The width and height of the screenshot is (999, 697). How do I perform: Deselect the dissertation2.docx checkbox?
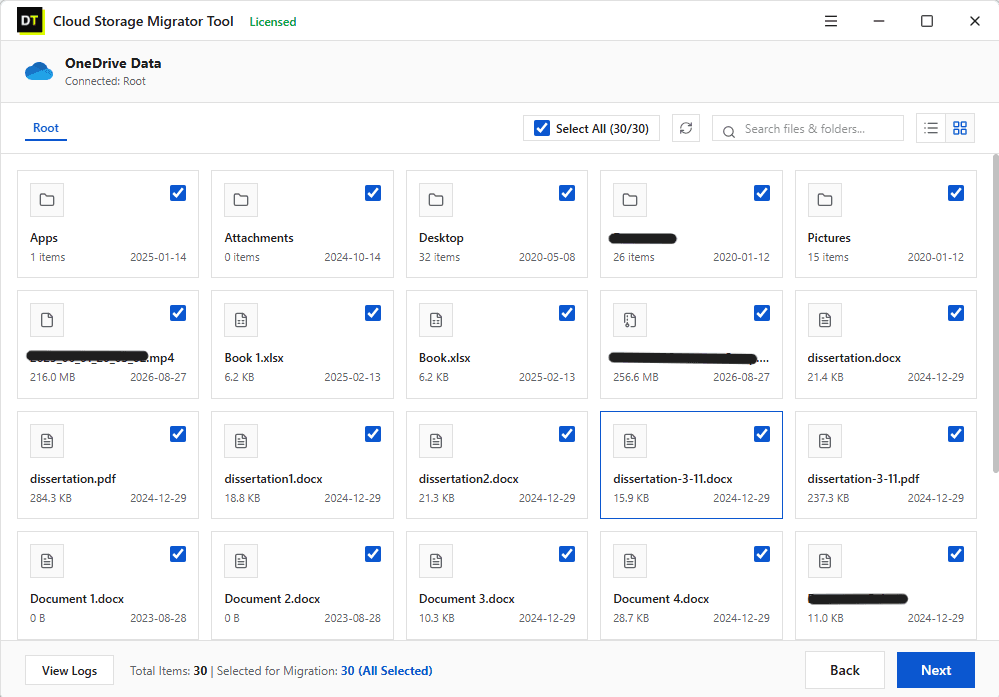pos(567,434)
